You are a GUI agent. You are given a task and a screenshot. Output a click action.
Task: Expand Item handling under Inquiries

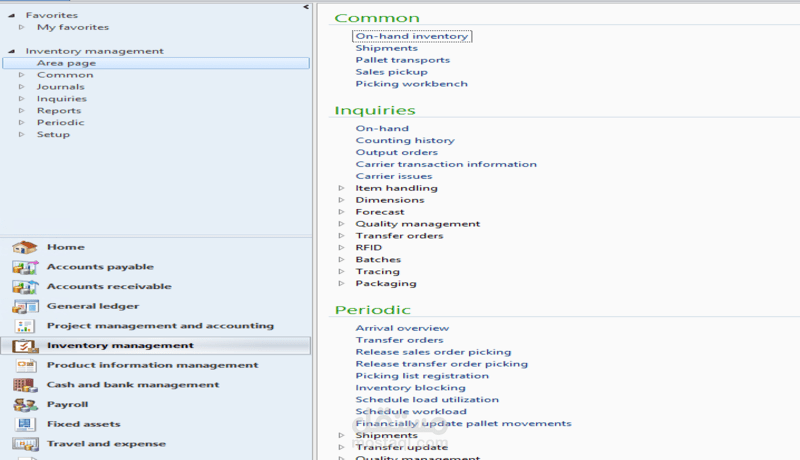[x=341, y=188]
